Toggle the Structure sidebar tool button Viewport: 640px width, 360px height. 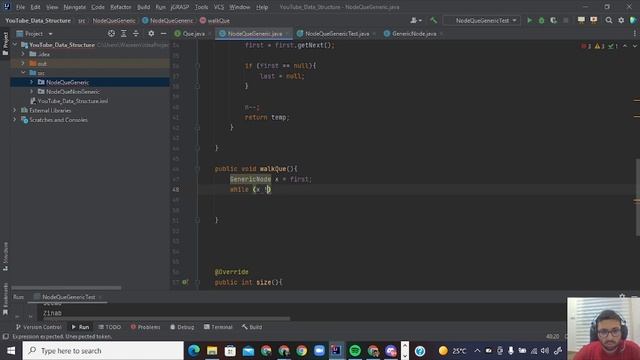coord(5,256)
